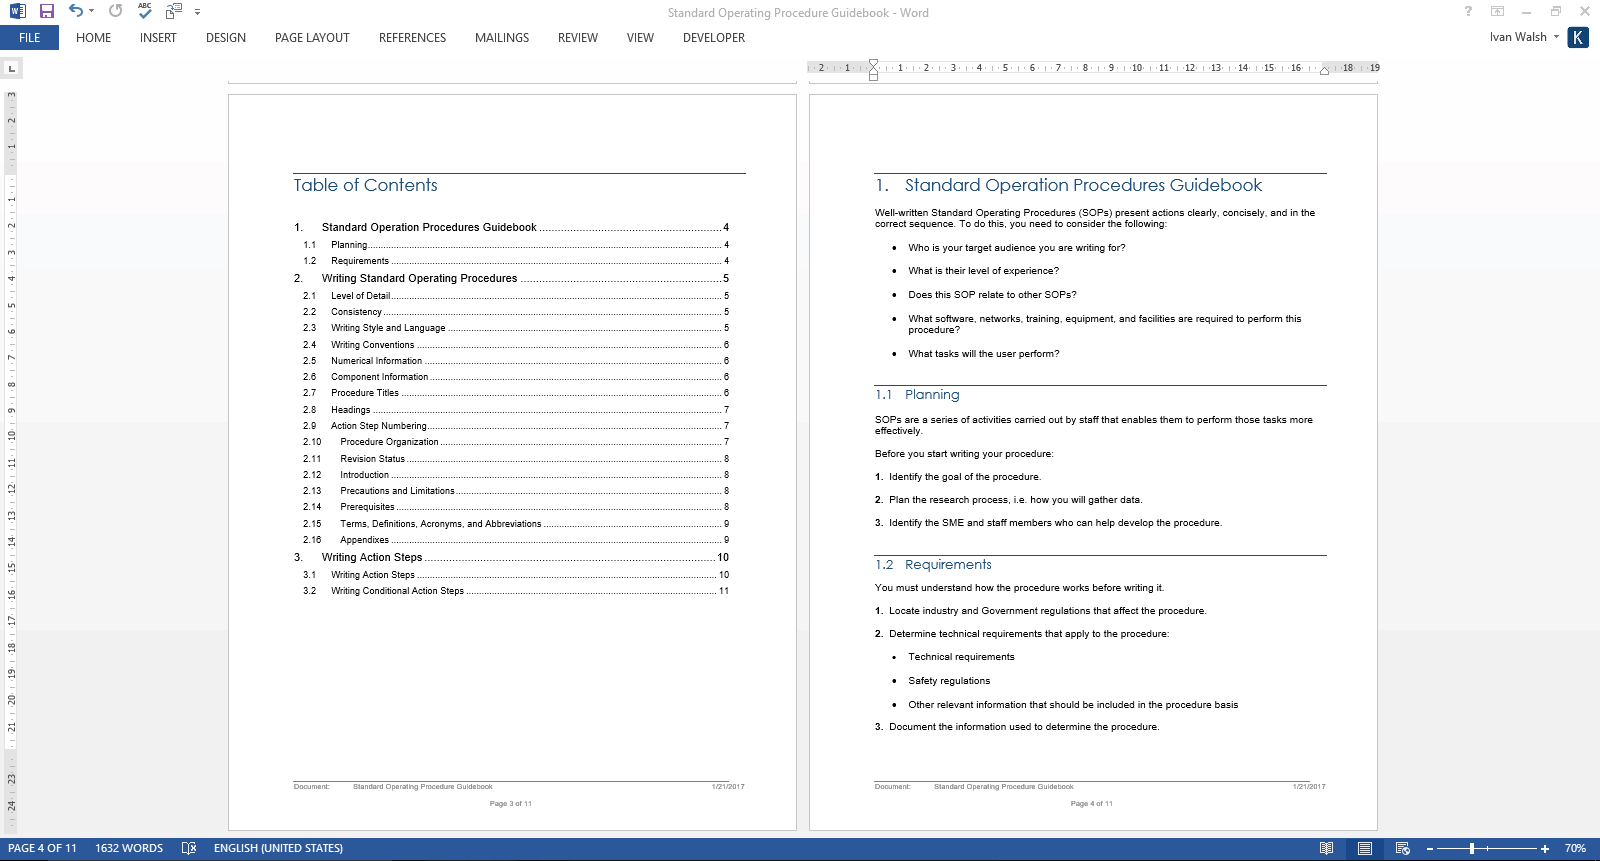Open the PAGE LAYOUT tab
Image resolution: width=1600 pixels, height=861 pixels.
pos(312,38)
